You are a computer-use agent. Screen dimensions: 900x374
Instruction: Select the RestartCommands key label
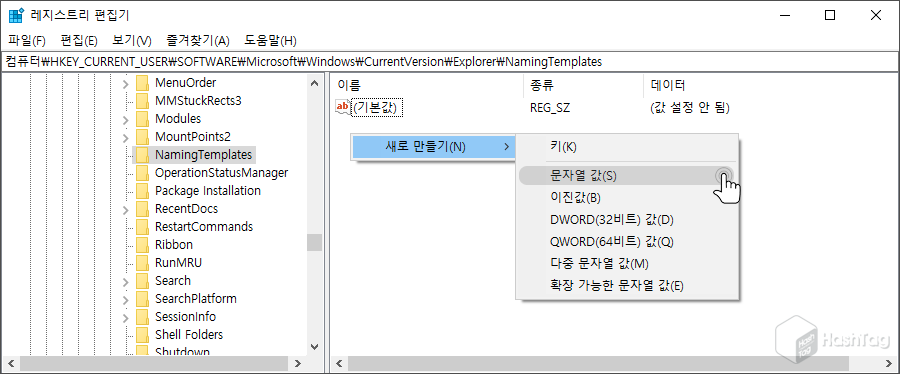(204, 227)
